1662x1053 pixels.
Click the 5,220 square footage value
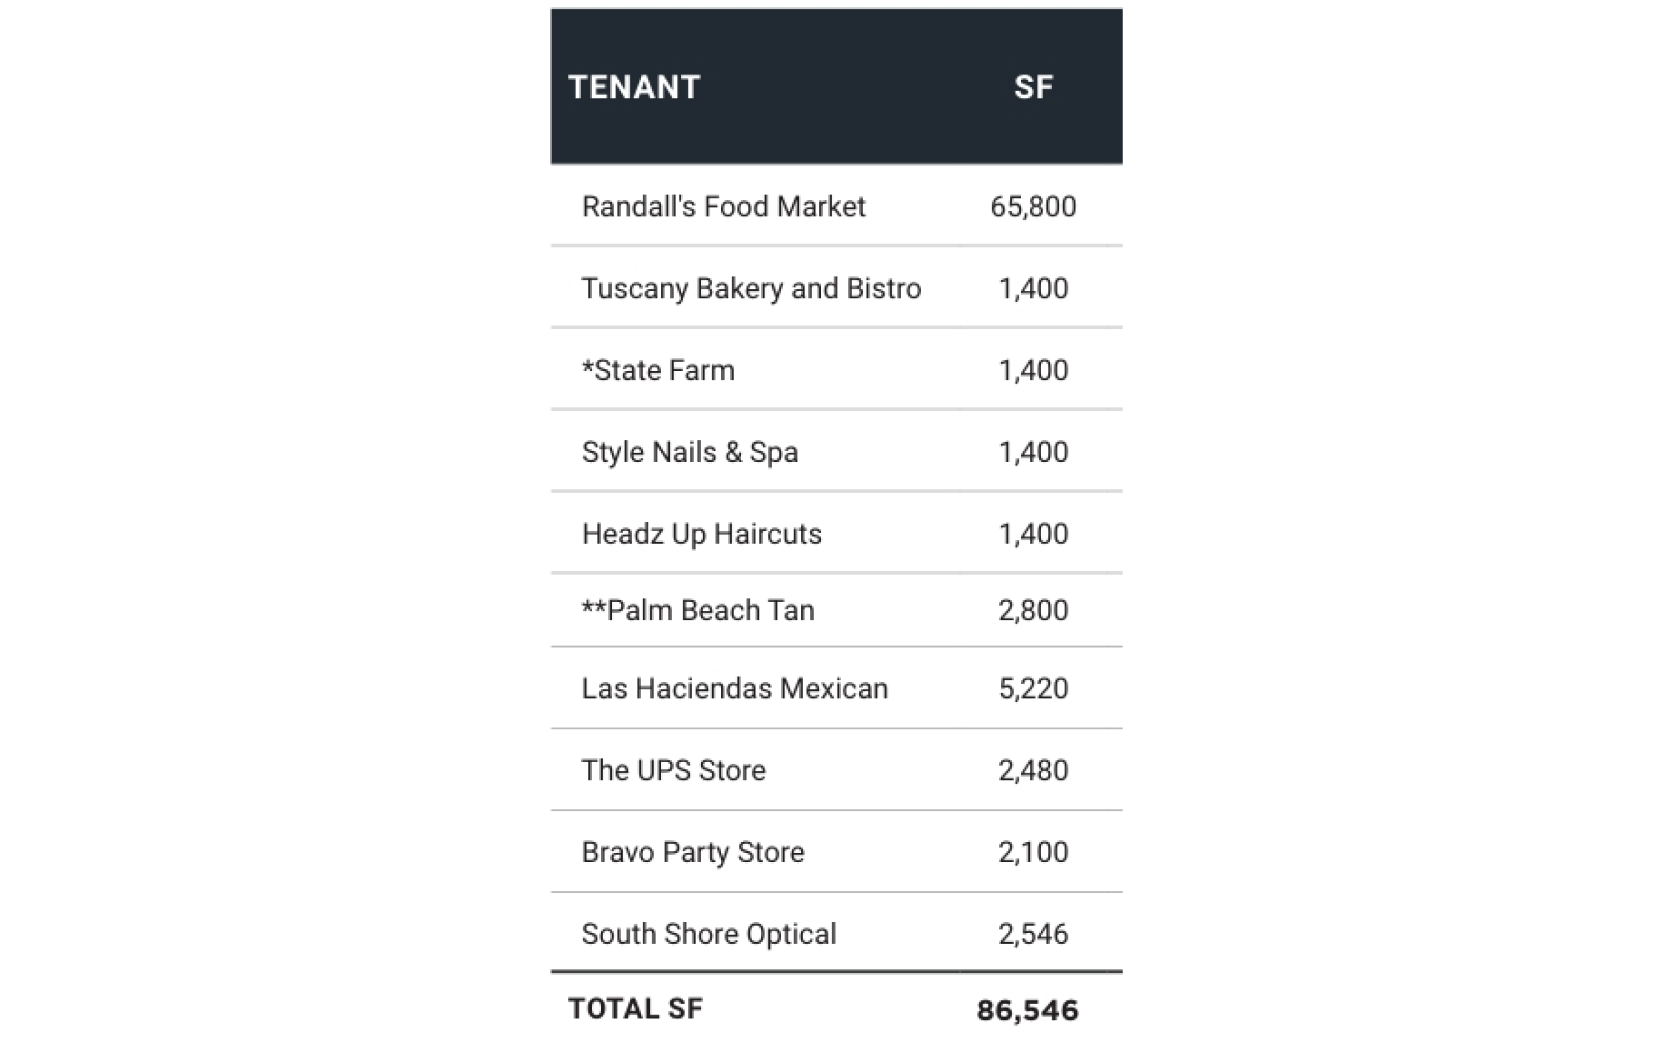[x=1033, y=688]
